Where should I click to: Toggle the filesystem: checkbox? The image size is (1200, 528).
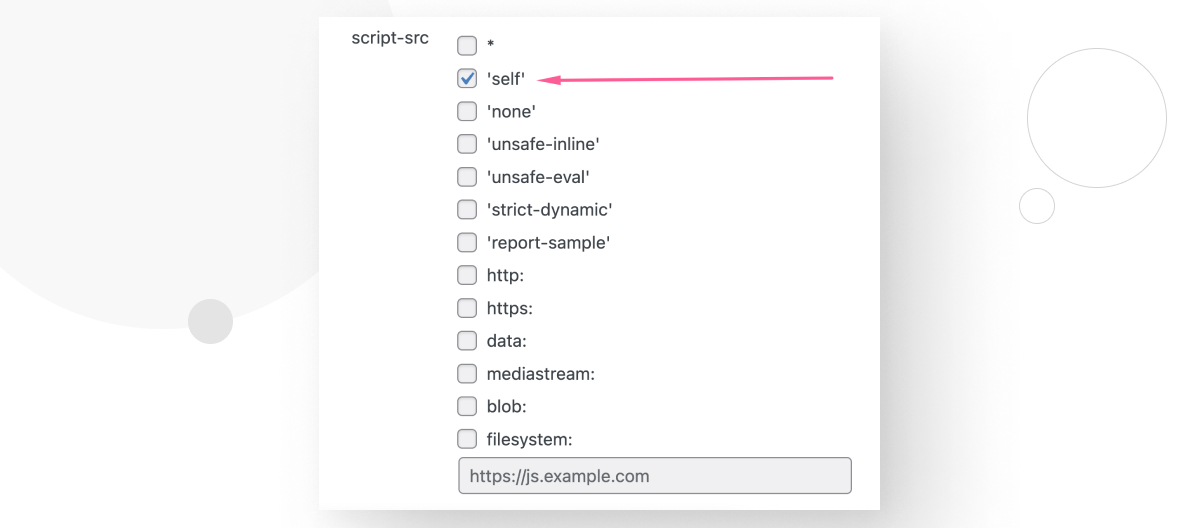pos(467,439)
